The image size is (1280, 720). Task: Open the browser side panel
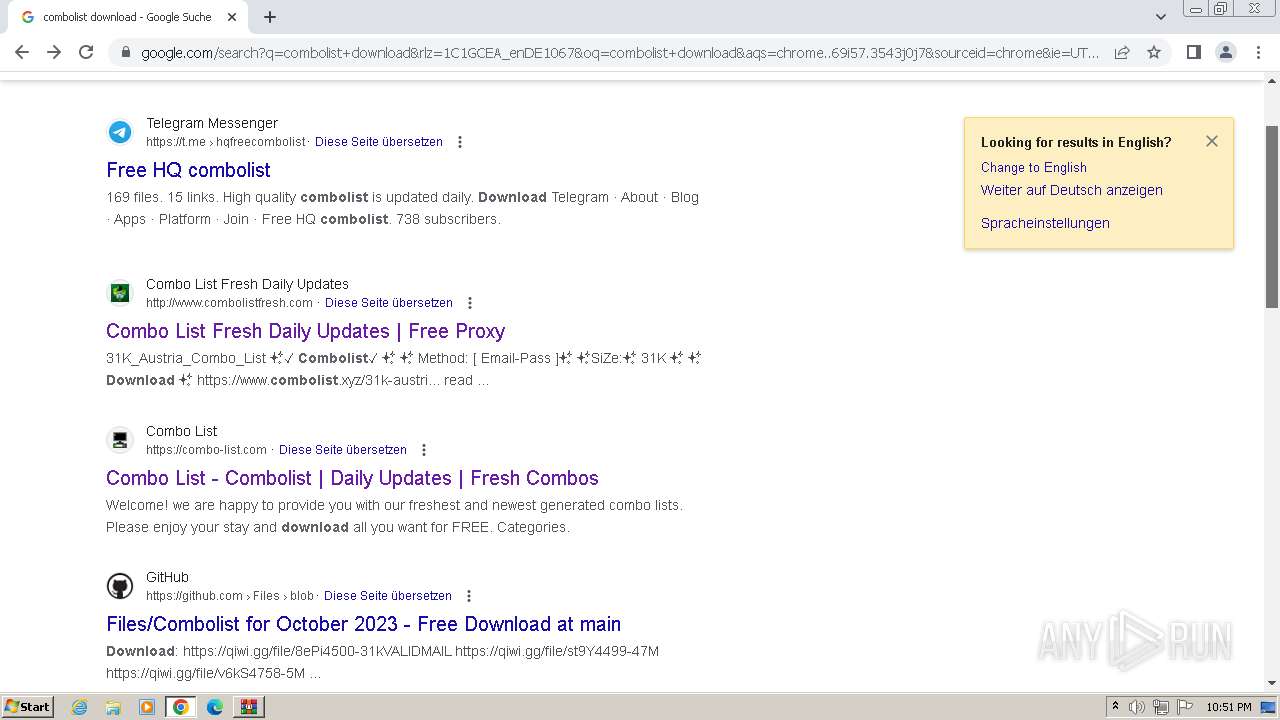pos(1193,52)
